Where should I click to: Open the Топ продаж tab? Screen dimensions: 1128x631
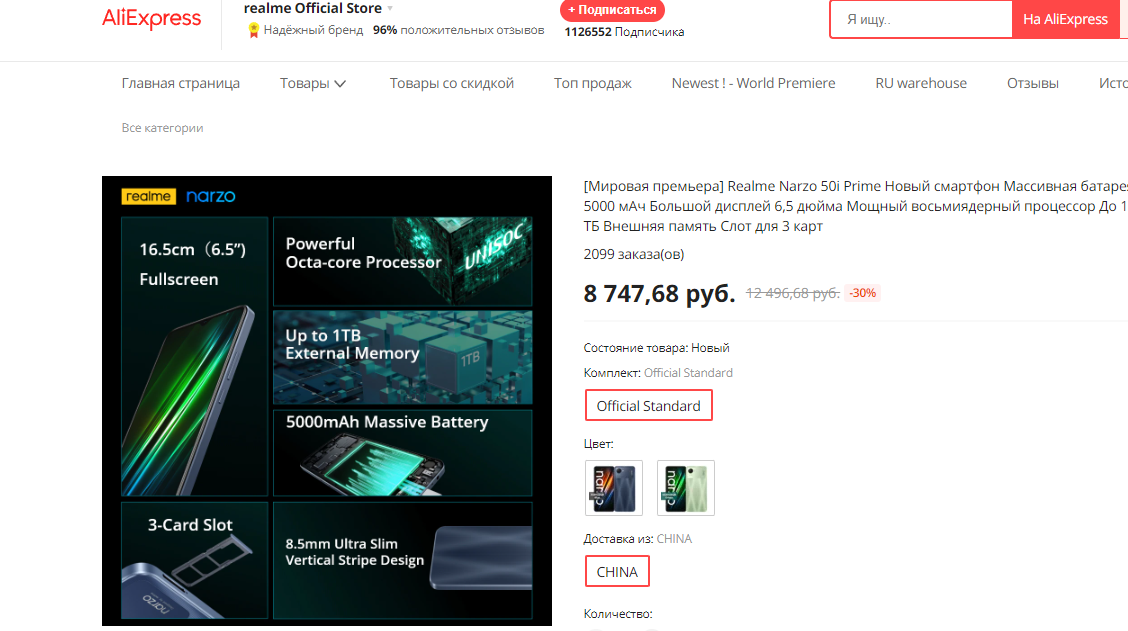[x=593, y=83]
